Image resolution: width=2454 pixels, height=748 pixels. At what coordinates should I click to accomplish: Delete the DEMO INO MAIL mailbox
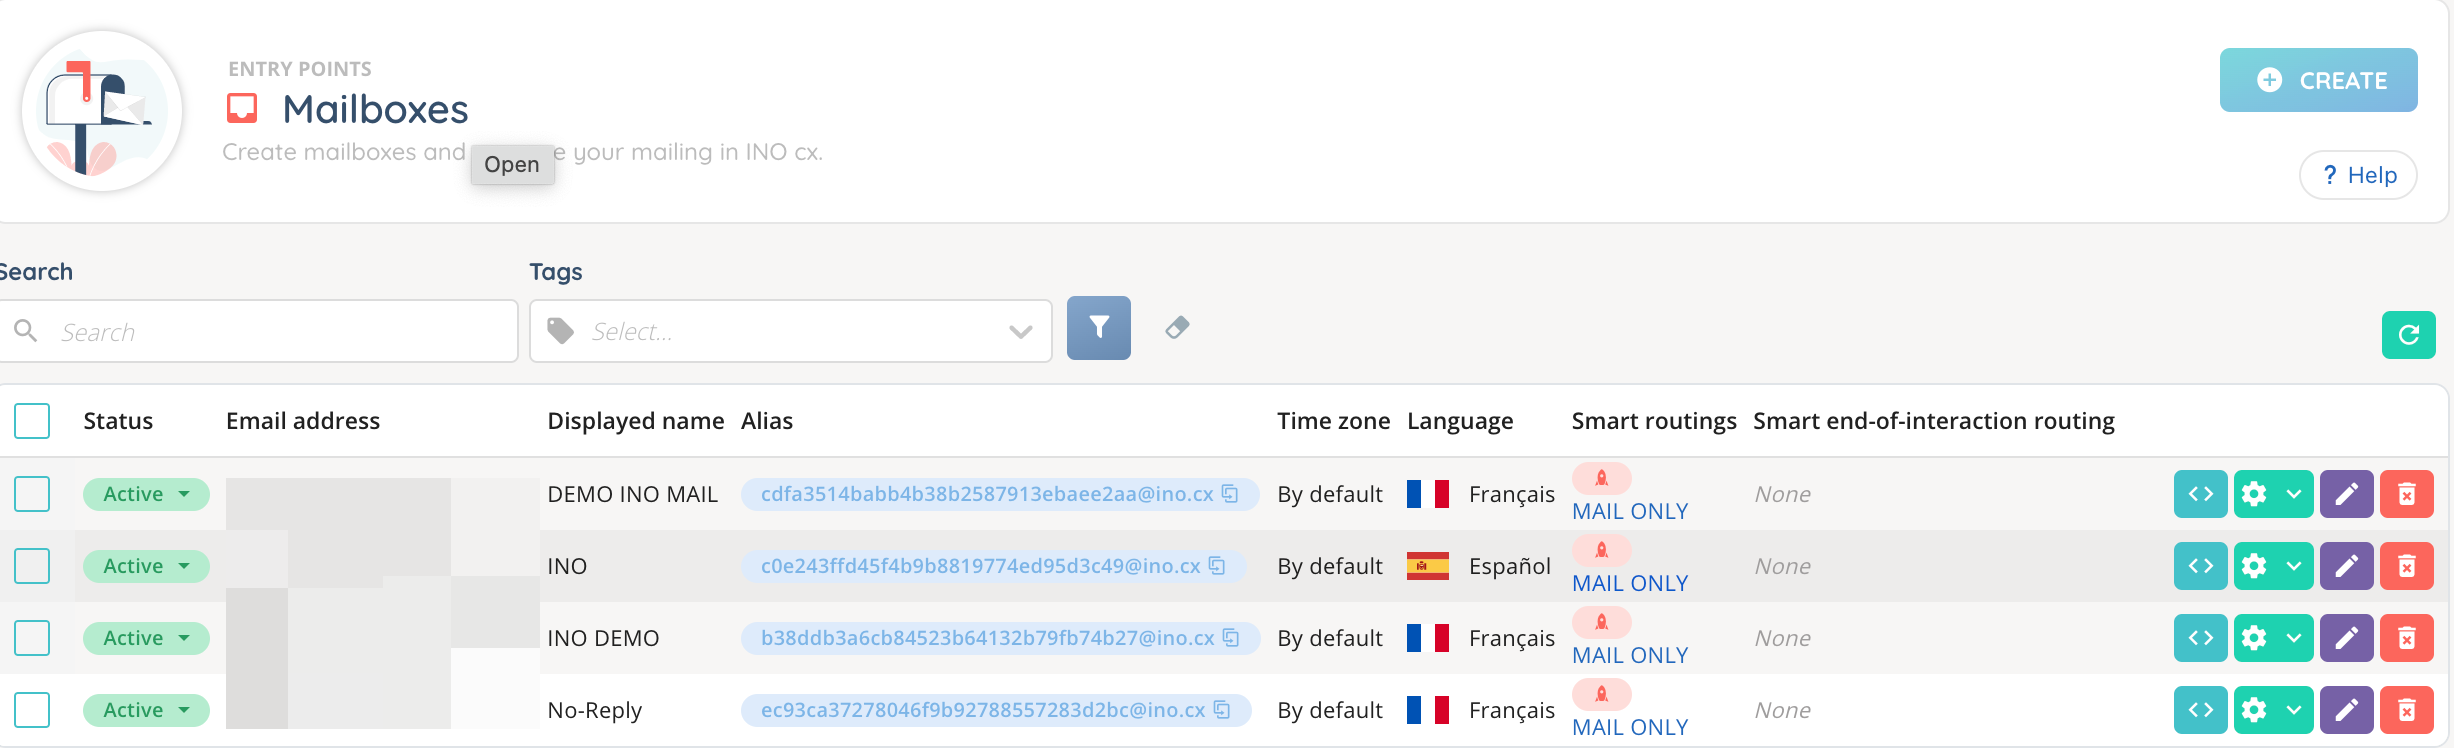coord(2406,494)
